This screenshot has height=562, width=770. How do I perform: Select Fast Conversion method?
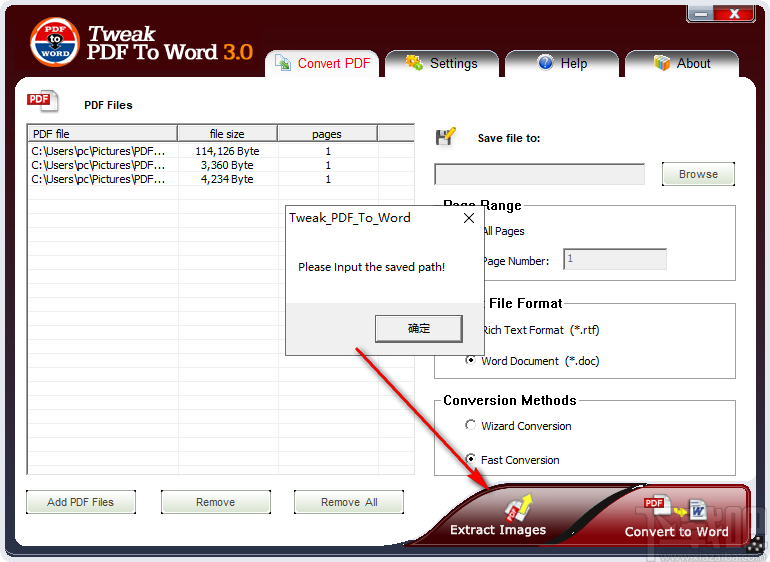[x=470, y=459]
